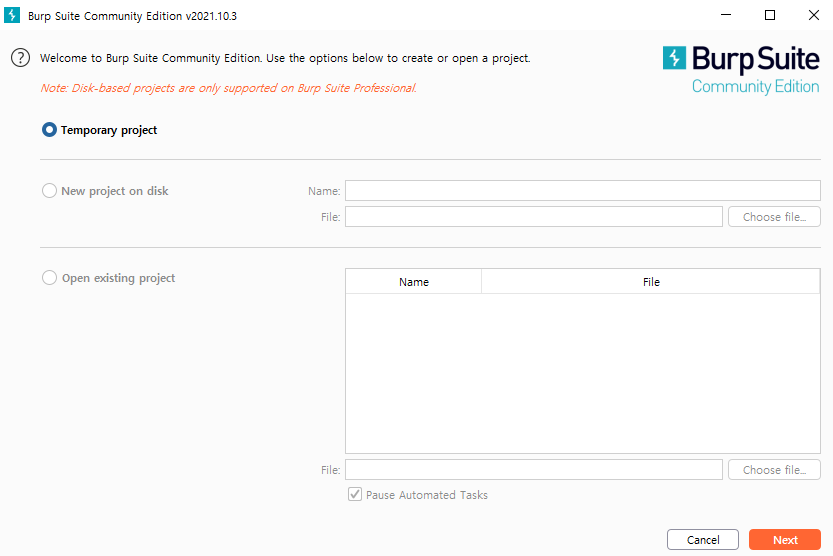This screenshot has height=556, width=833.
Task: Click the help question mark icon
Action: (20, 58)
